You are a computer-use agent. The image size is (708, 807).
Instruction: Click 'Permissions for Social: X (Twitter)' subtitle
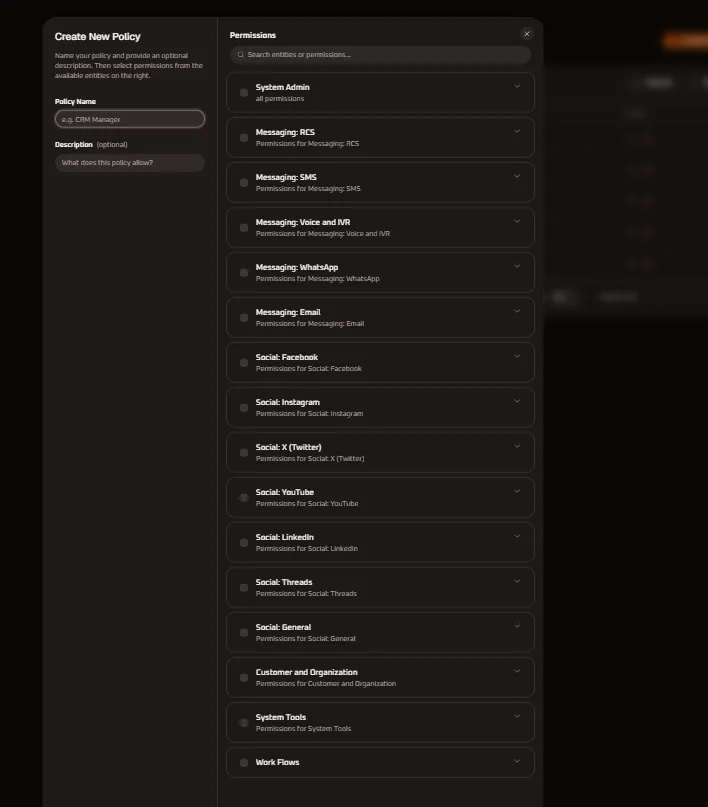(310, 459)
